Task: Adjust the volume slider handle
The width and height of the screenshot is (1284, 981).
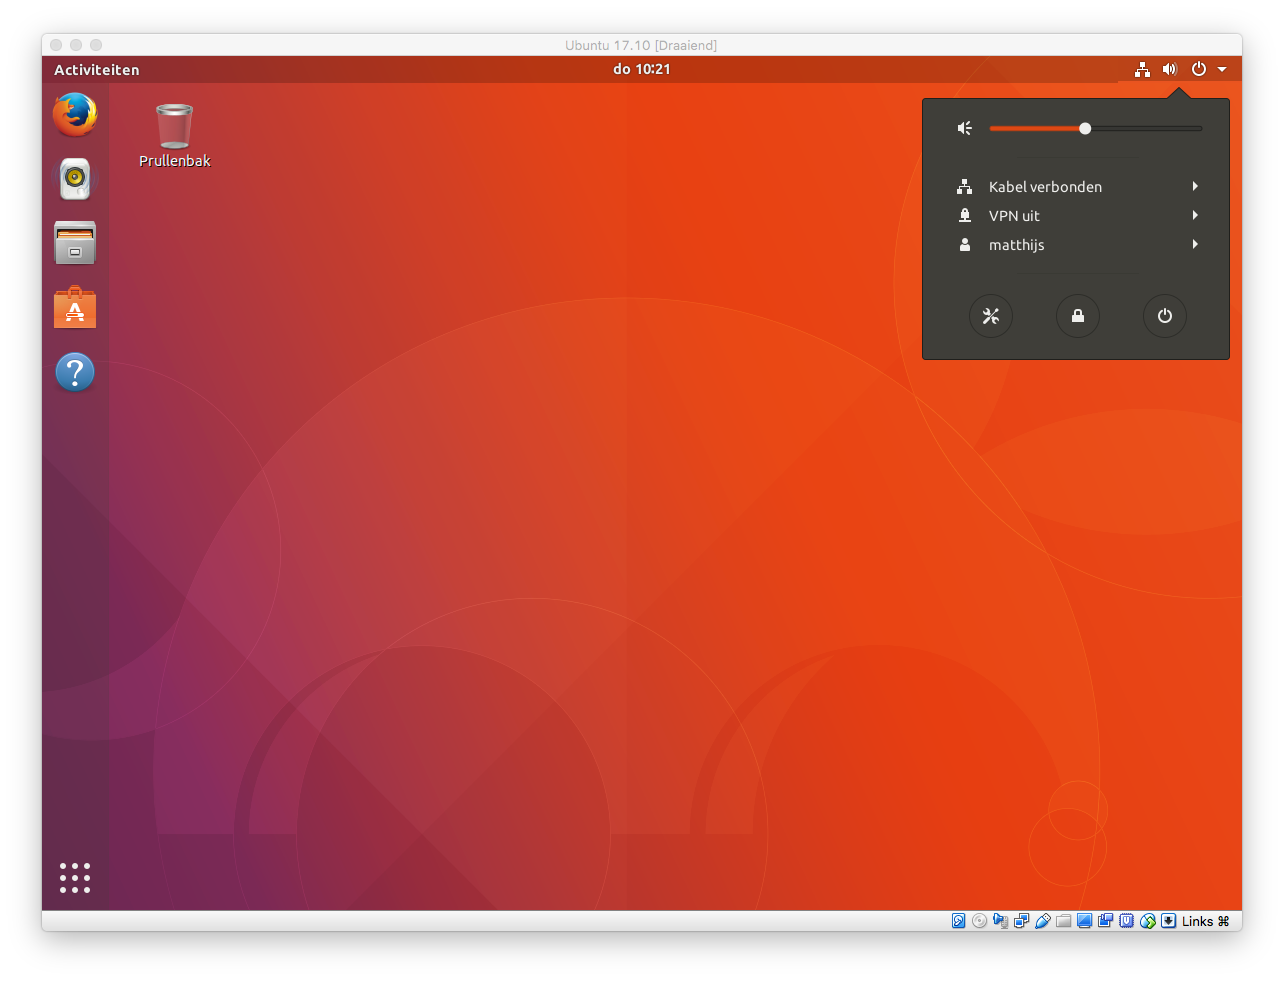Action: tap(1085, 128)
